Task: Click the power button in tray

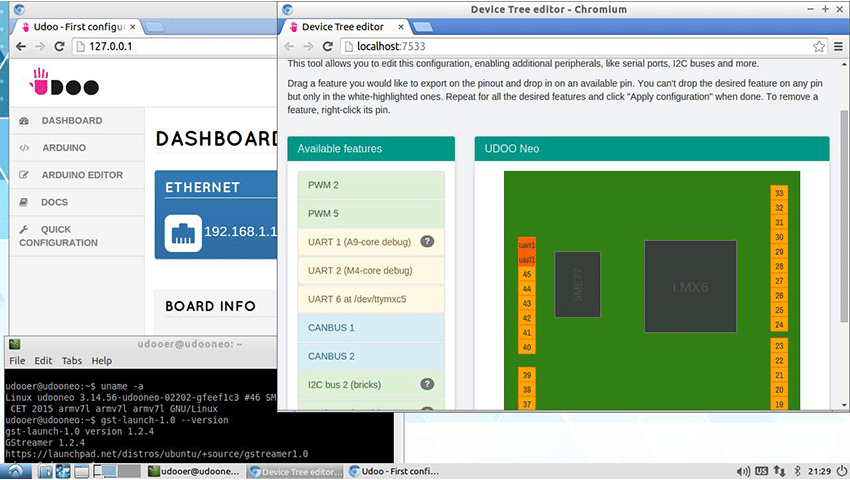Action: point(842,471)
